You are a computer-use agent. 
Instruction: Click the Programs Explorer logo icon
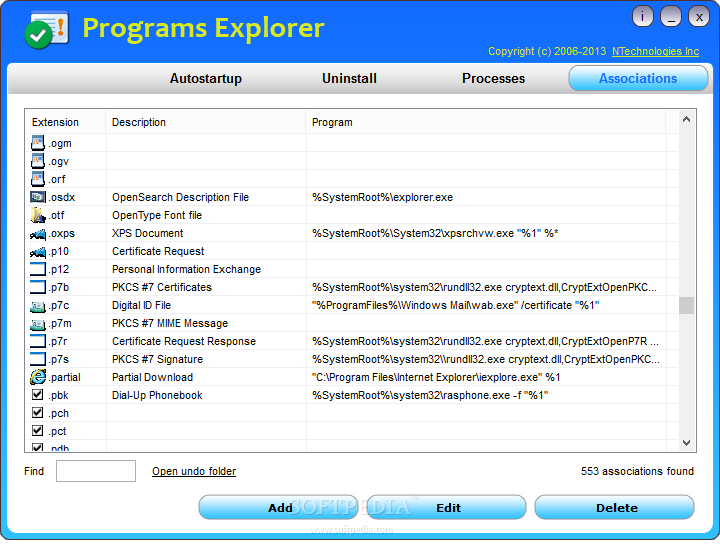click(x=46, y=29)
